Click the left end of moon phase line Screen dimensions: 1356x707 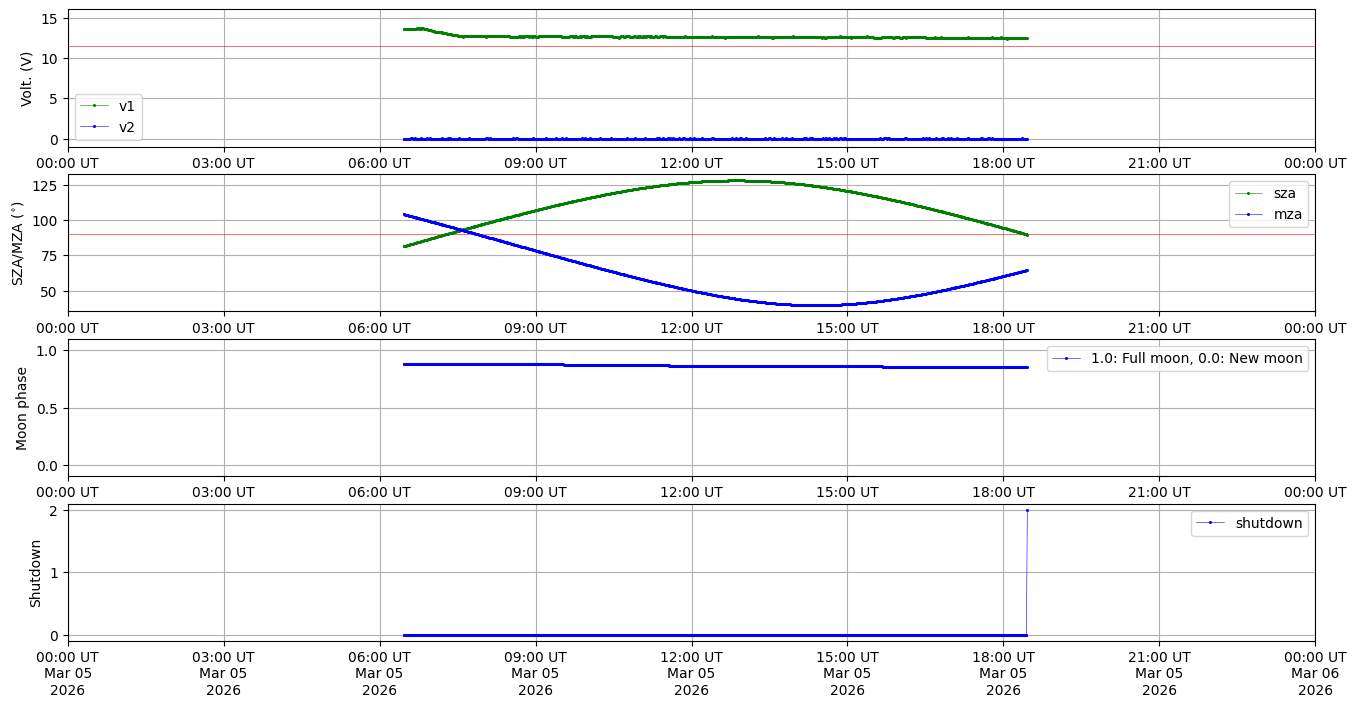404,364
